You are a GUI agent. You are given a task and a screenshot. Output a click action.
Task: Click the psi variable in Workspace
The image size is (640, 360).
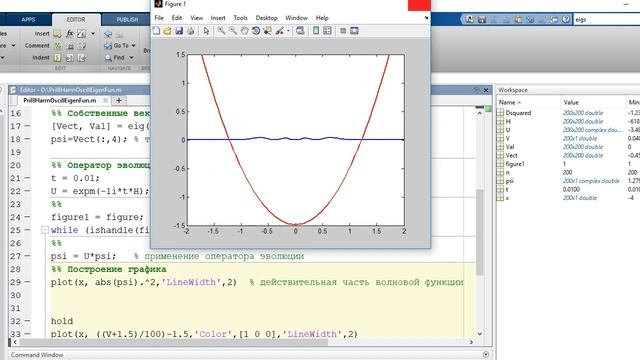(x=510, y=181)
